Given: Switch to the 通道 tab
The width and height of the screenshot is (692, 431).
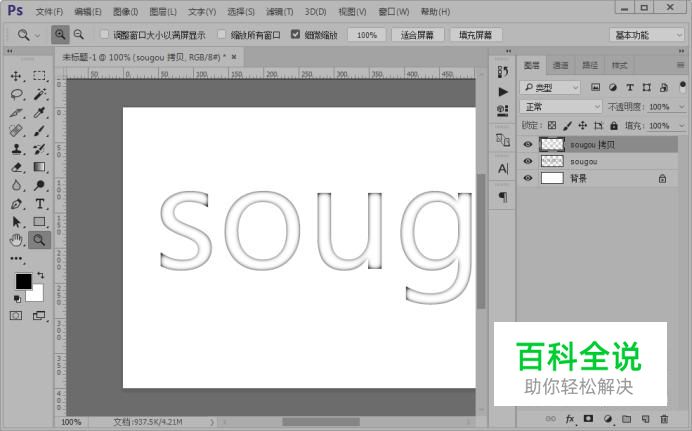Looking at the screenshot, I should pyautogui.click(x=560, y=66).
